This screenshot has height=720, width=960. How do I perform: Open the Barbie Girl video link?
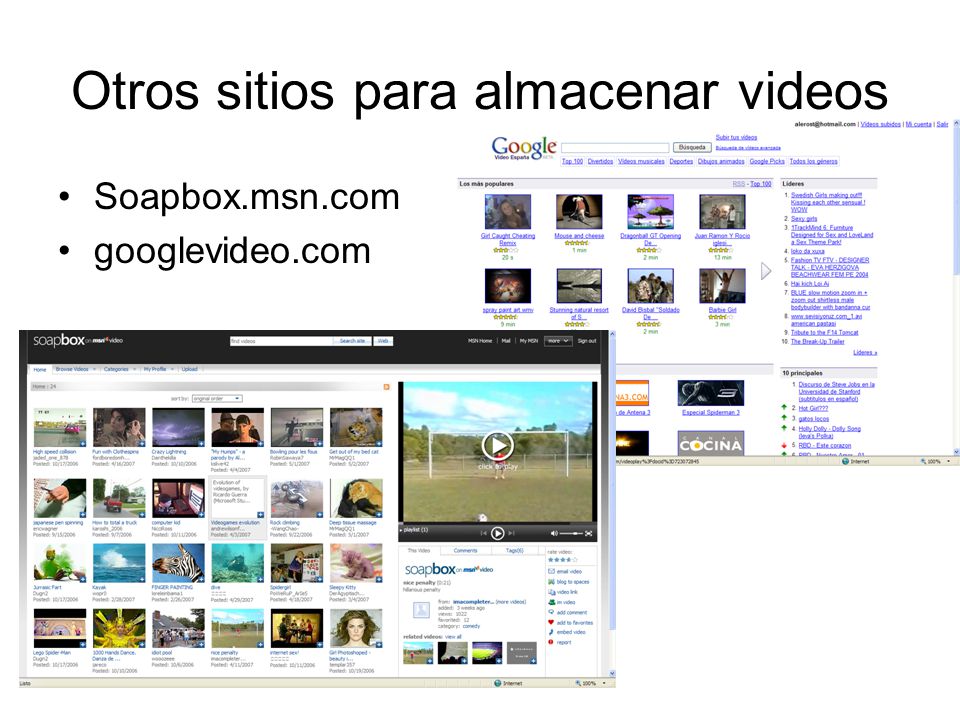pos(722,310)
